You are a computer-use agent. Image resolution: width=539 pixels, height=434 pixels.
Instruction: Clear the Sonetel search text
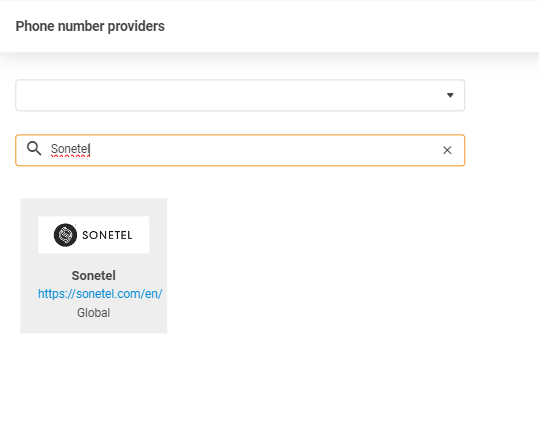[447, 150]
